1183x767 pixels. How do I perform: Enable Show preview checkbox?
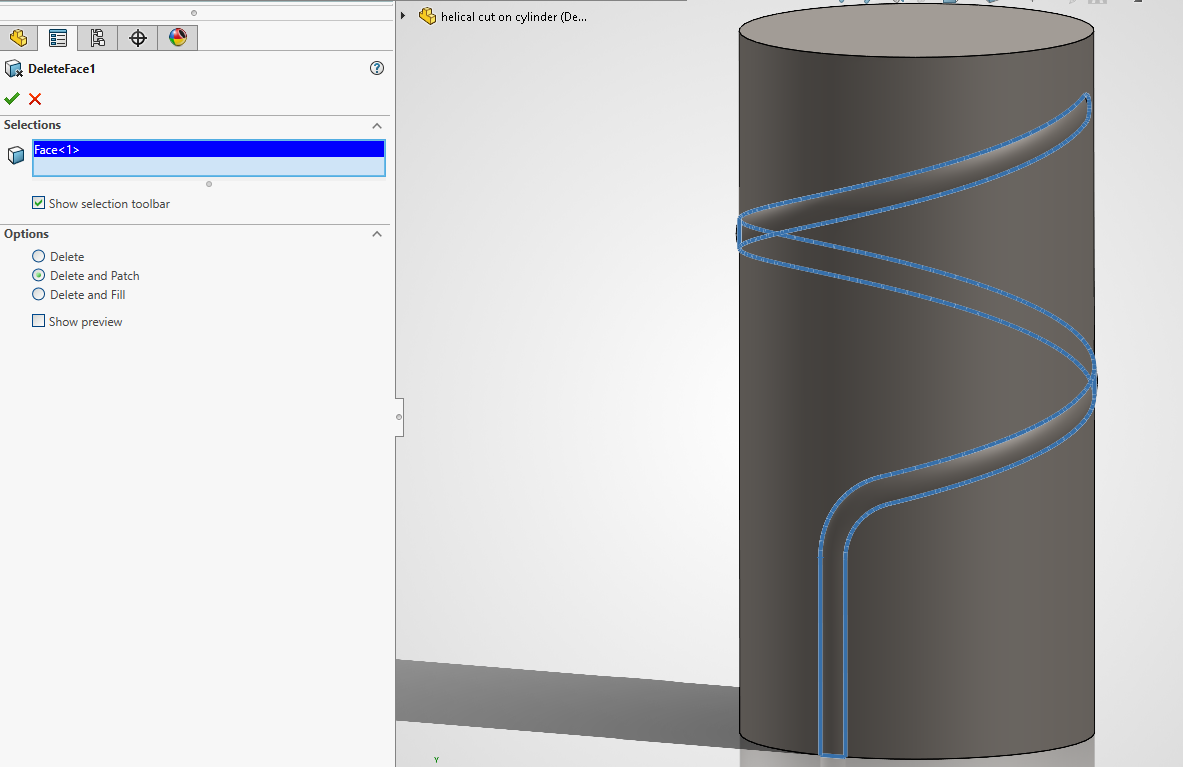point(38,321)
